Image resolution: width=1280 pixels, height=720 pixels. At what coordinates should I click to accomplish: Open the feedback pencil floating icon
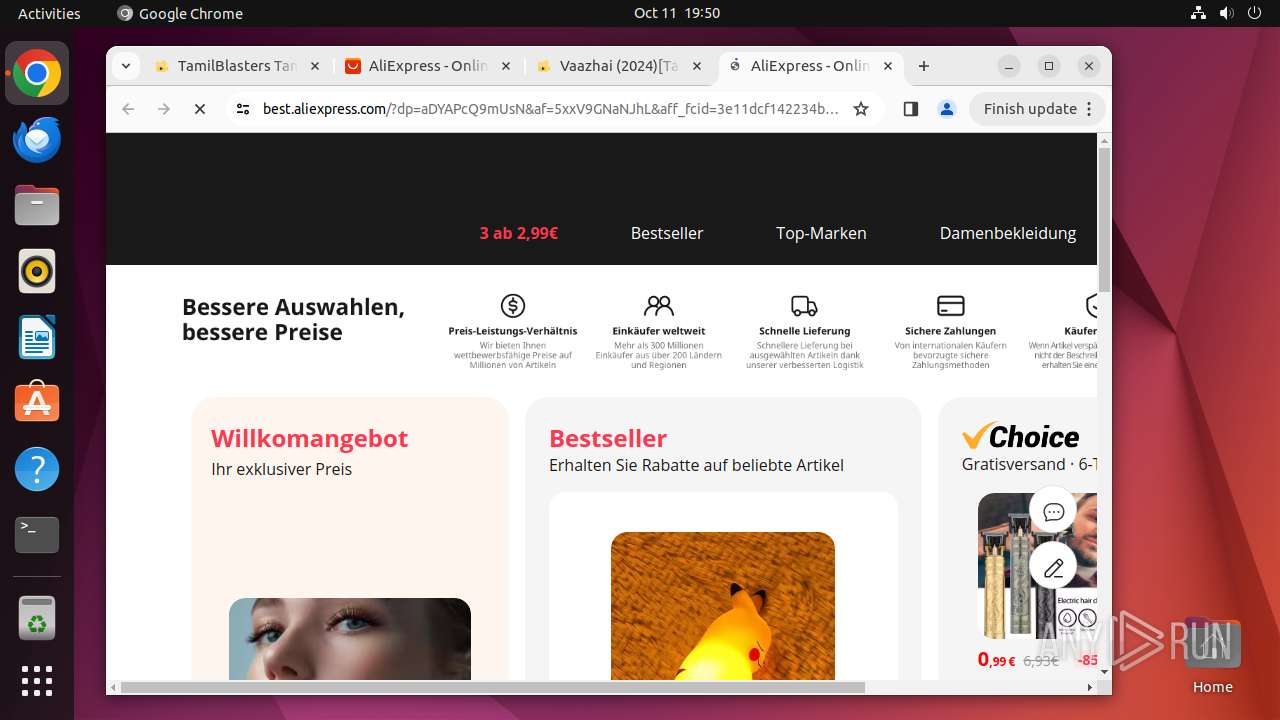pyautogui.click(x=1053, y=568)
